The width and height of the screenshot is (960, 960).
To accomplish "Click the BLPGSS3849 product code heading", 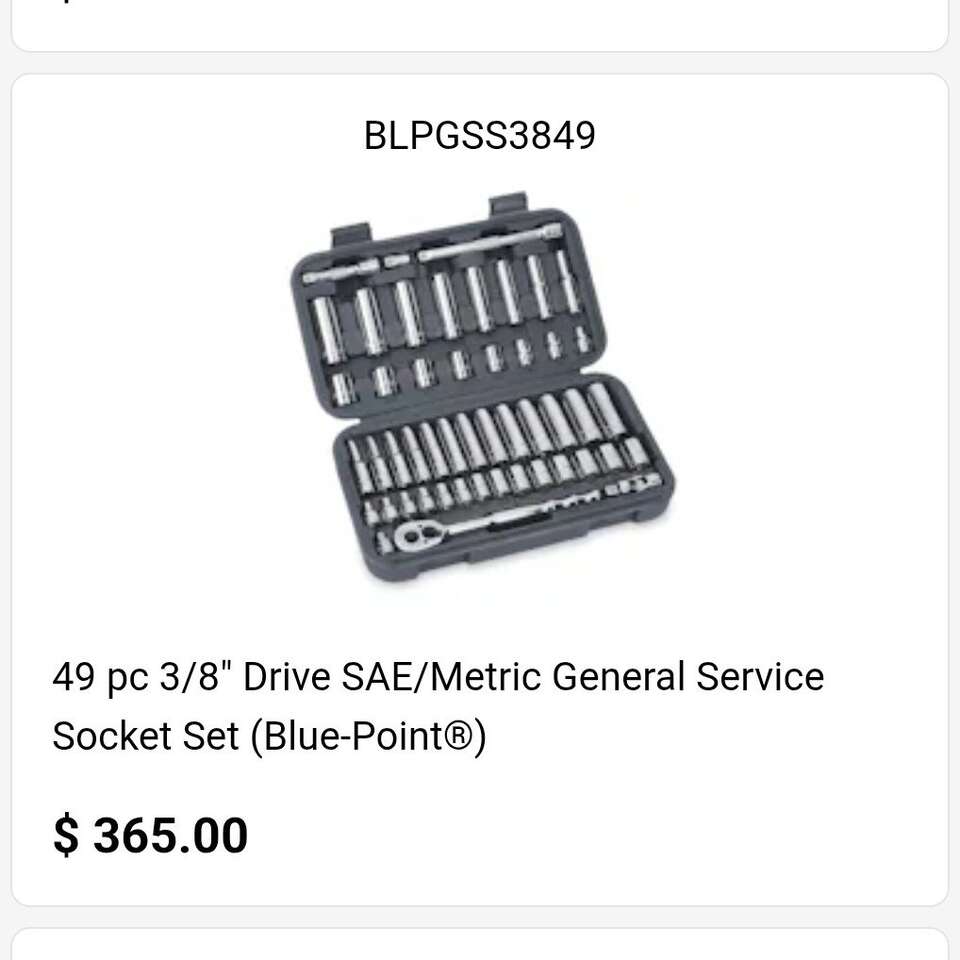I will pyautogui.click(x=480, y=133).
